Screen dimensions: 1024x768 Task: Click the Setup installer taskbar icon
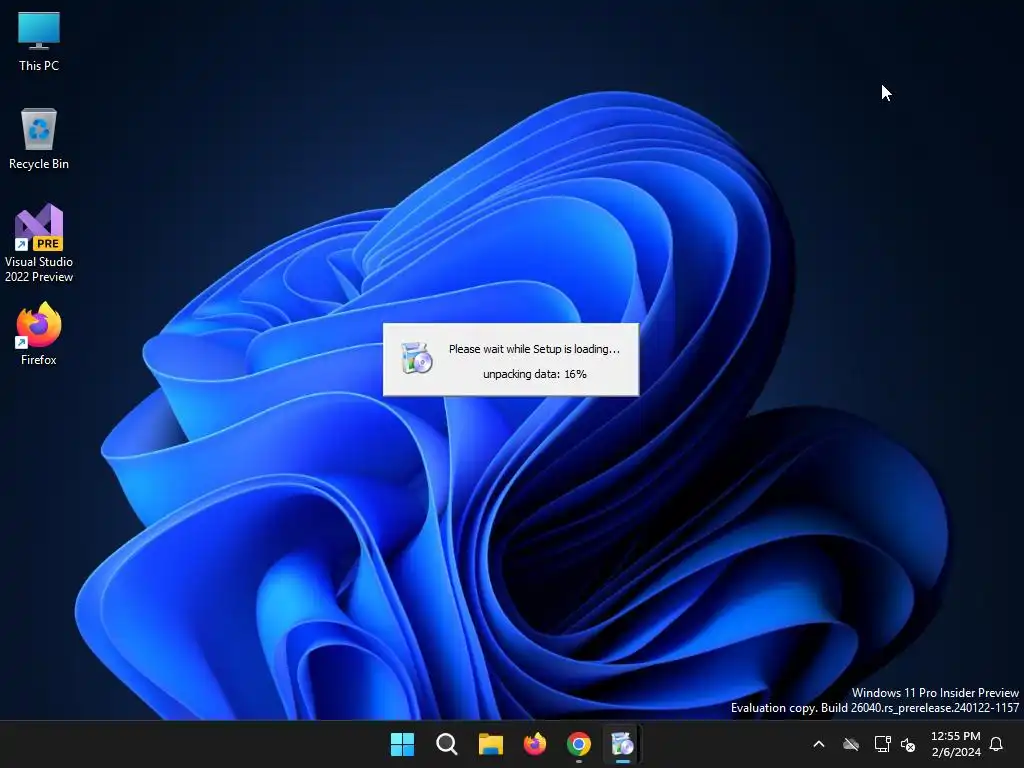(622, 744)
